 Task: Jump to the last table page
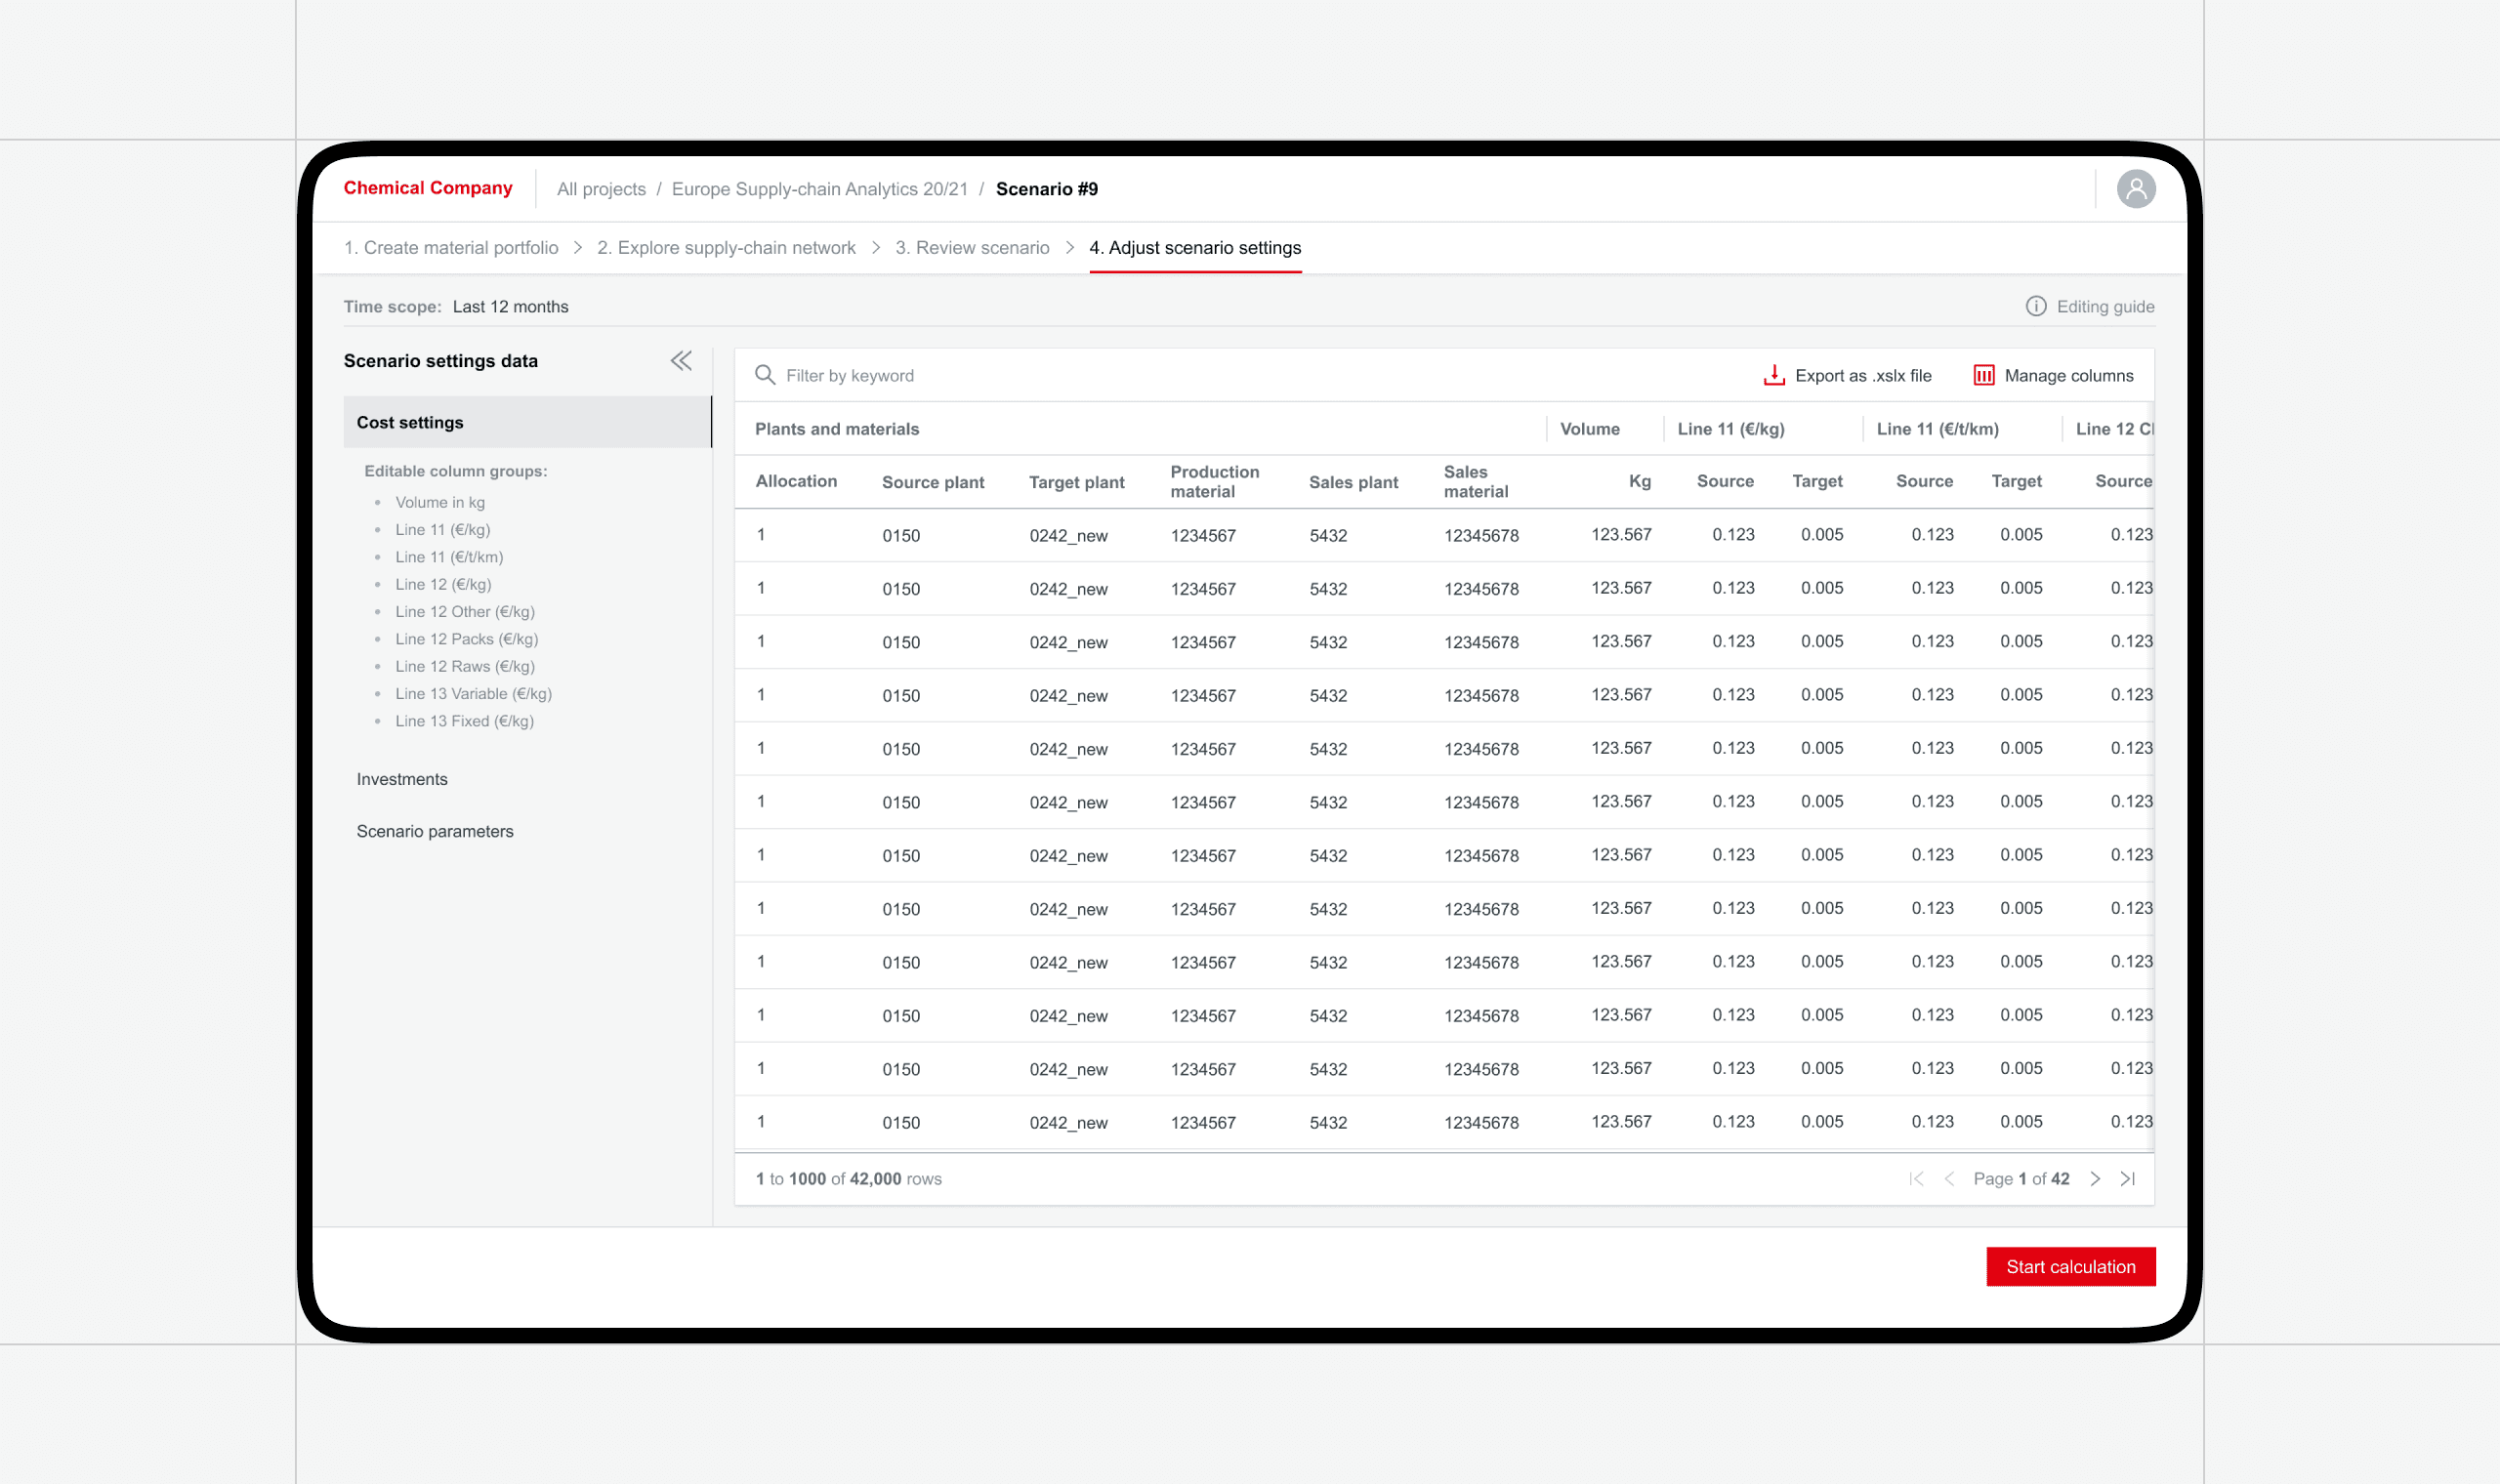pyautogui.click(x=2128, y=1179)
